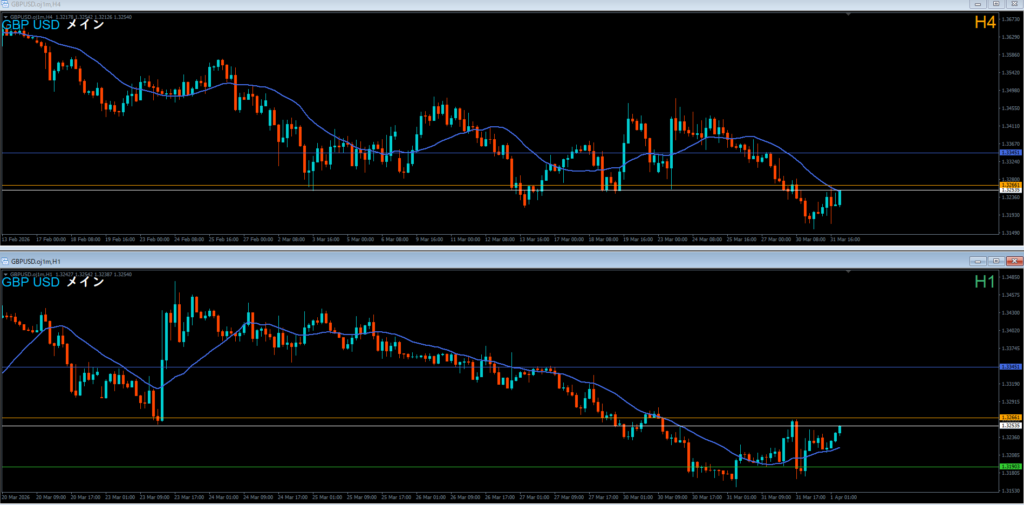Click the small arrow before GBPUSD.oj1m,H4 info text
This screenshot has width=1024, height=505.
pos(5,16)
